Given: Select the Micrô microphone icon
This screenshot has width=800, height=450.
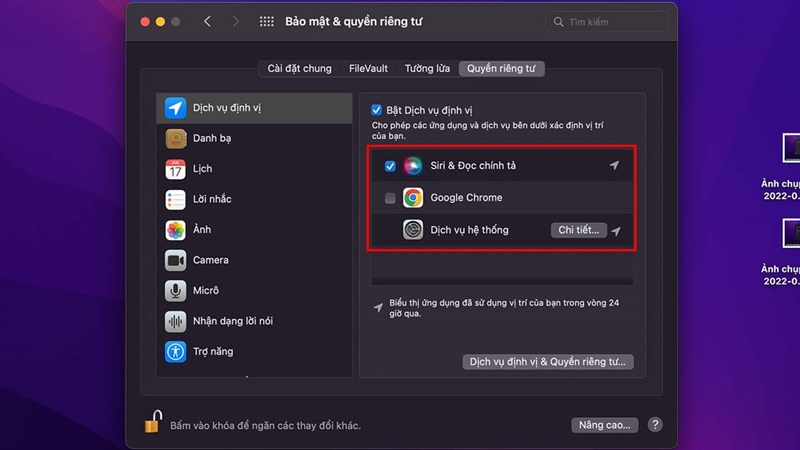Looking at the screenshot, I should pos(175,291).
